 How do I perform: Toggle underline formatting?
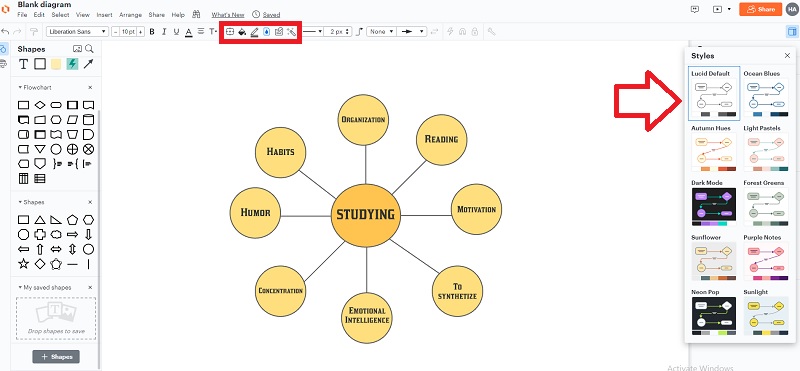click(x=176, y=32)
